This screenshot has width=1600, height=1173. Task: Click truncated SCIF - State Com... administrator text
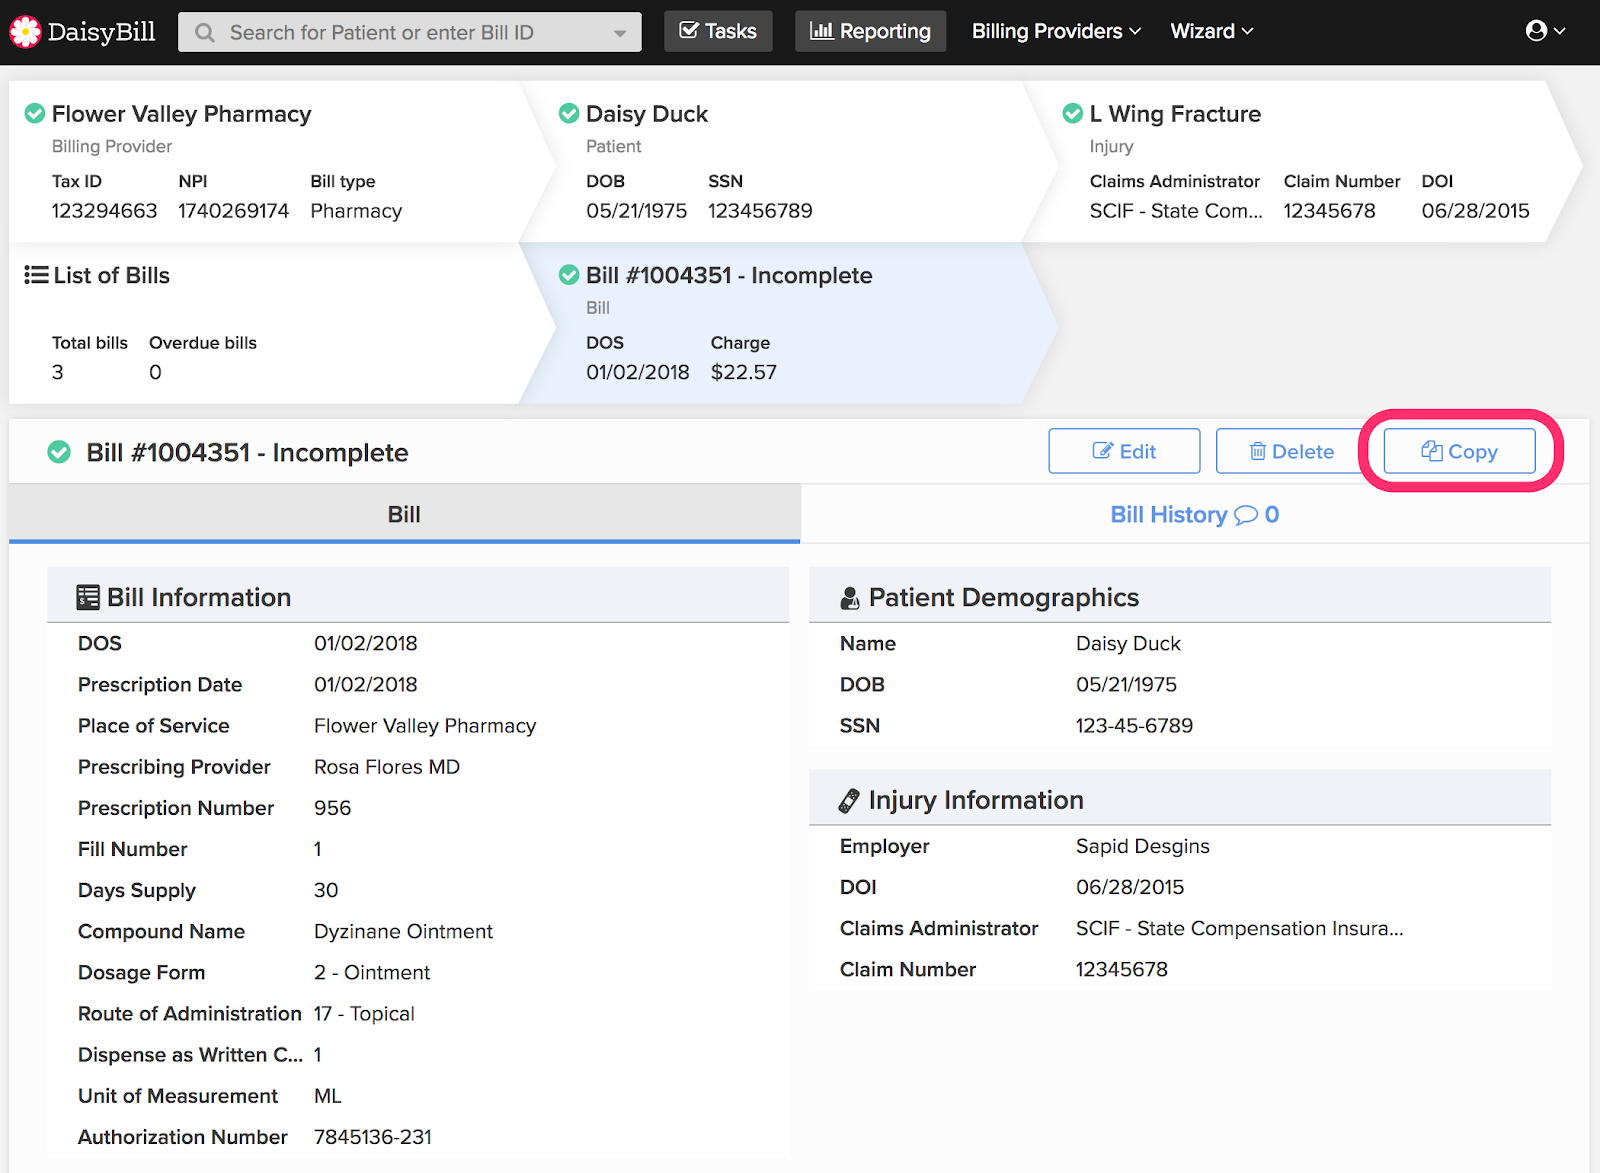(1176, 211)
